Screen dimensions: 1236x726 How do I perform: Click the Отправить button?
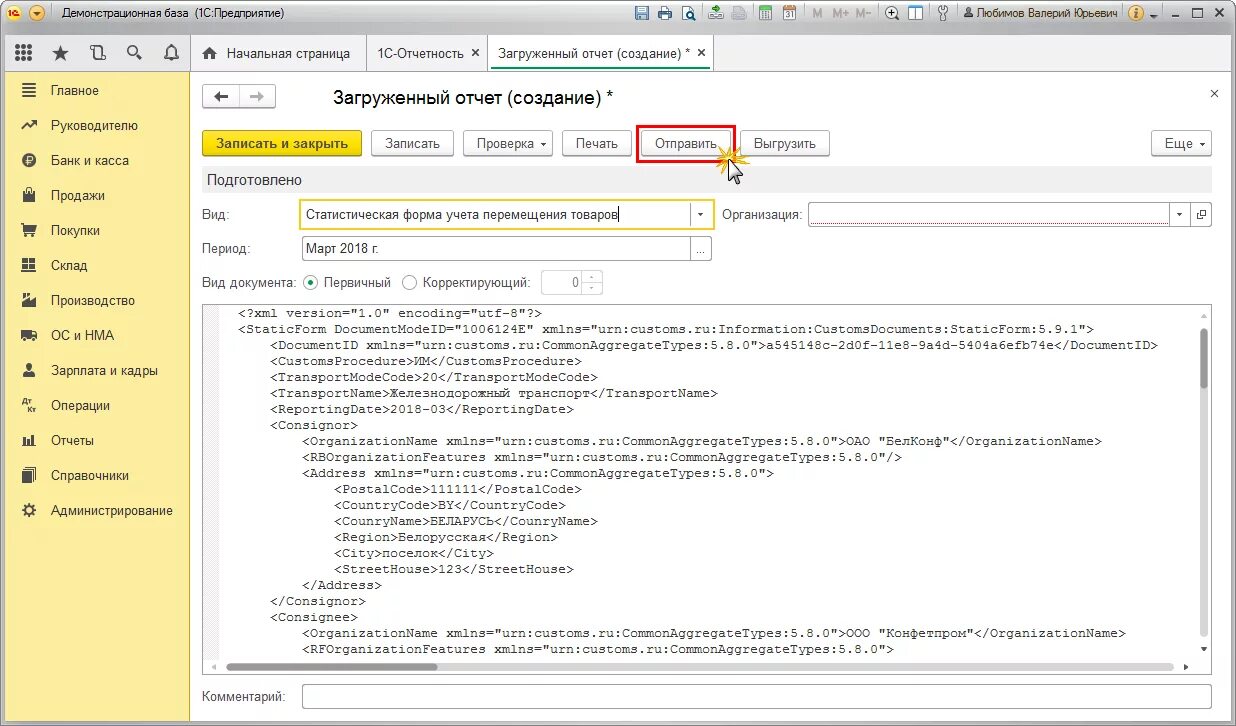tap(685, 143)
